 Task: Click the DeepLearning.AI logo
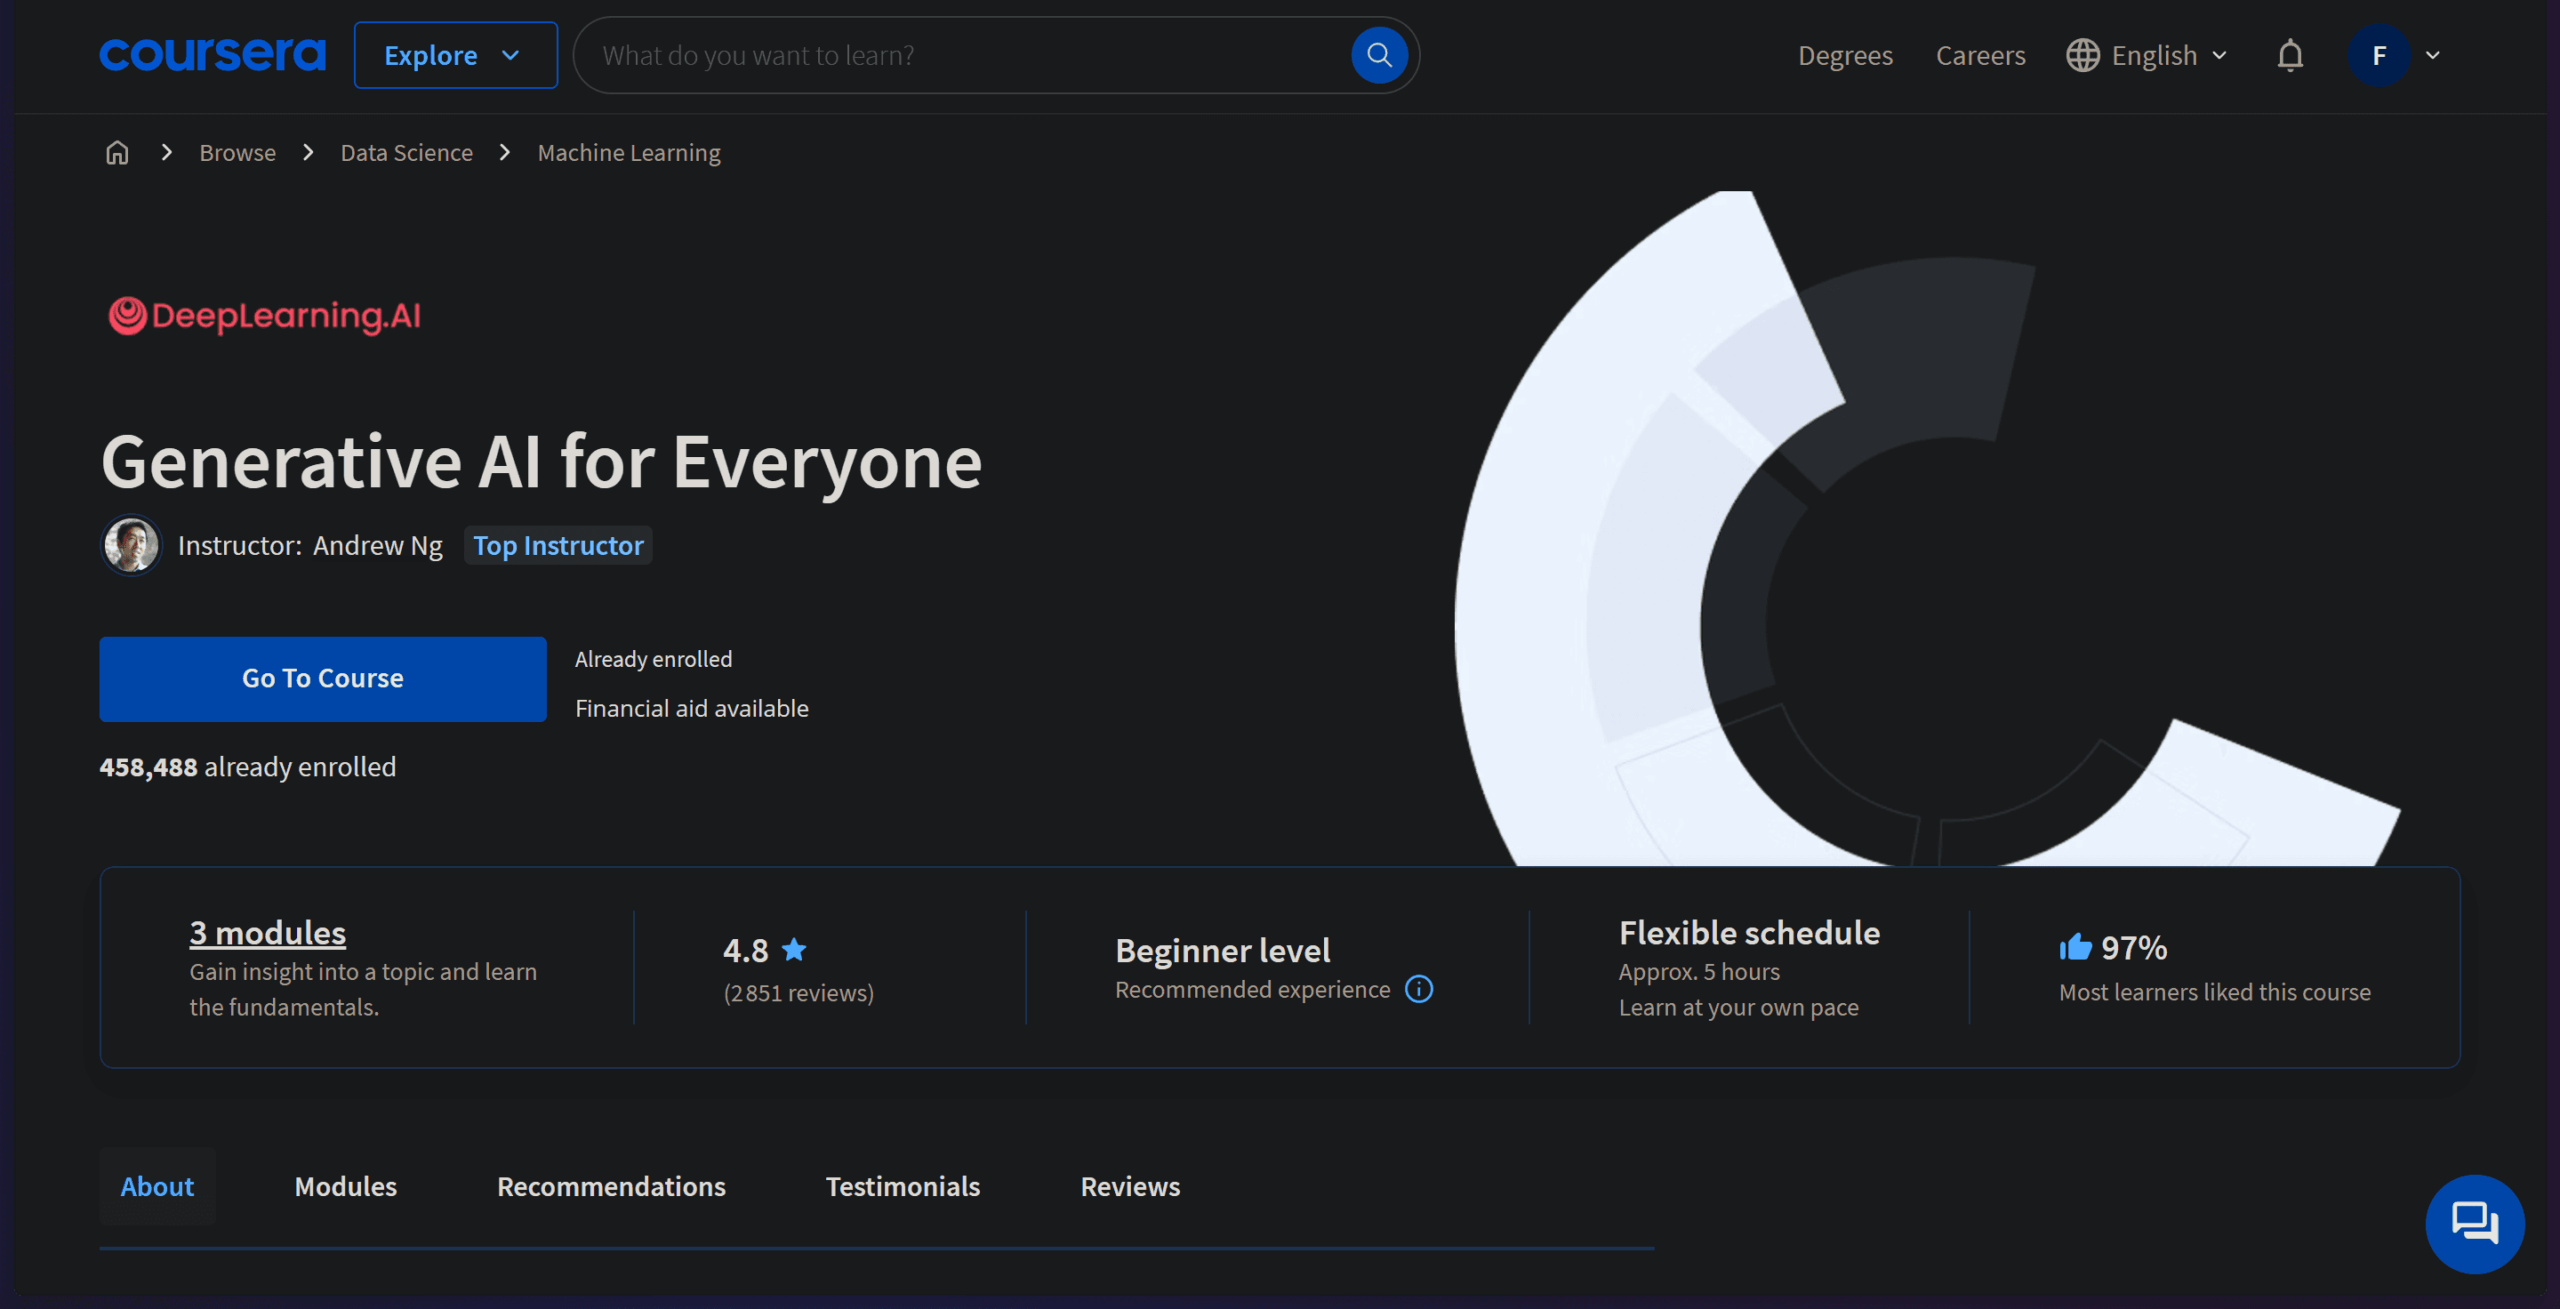coord(265,316)
